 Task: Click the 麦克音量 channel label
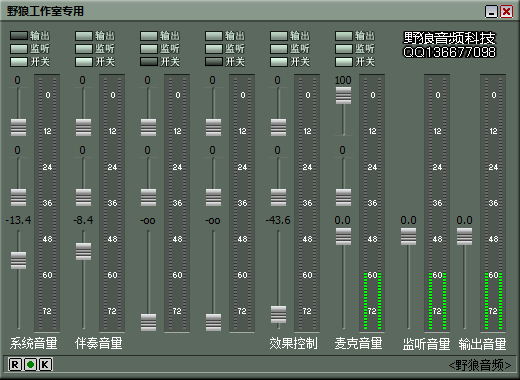point(359,344)
